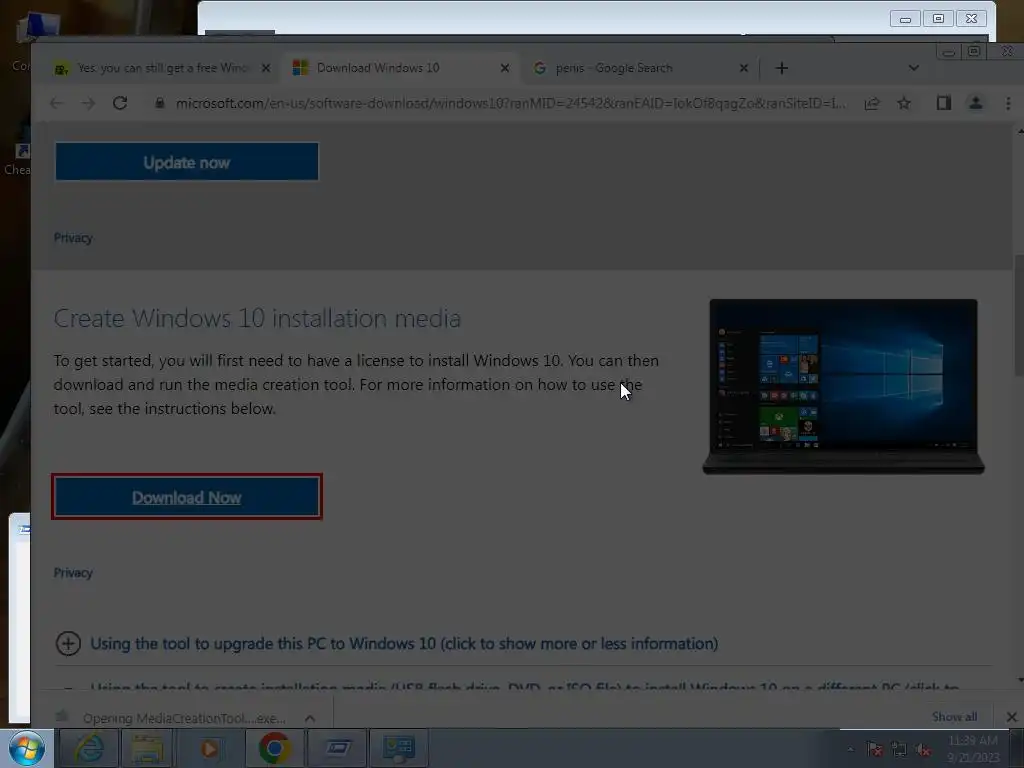The width and height of the screenshot is (1024, 768).
Task: Close the Download Windows 10 tab
Action: point(505,68)
